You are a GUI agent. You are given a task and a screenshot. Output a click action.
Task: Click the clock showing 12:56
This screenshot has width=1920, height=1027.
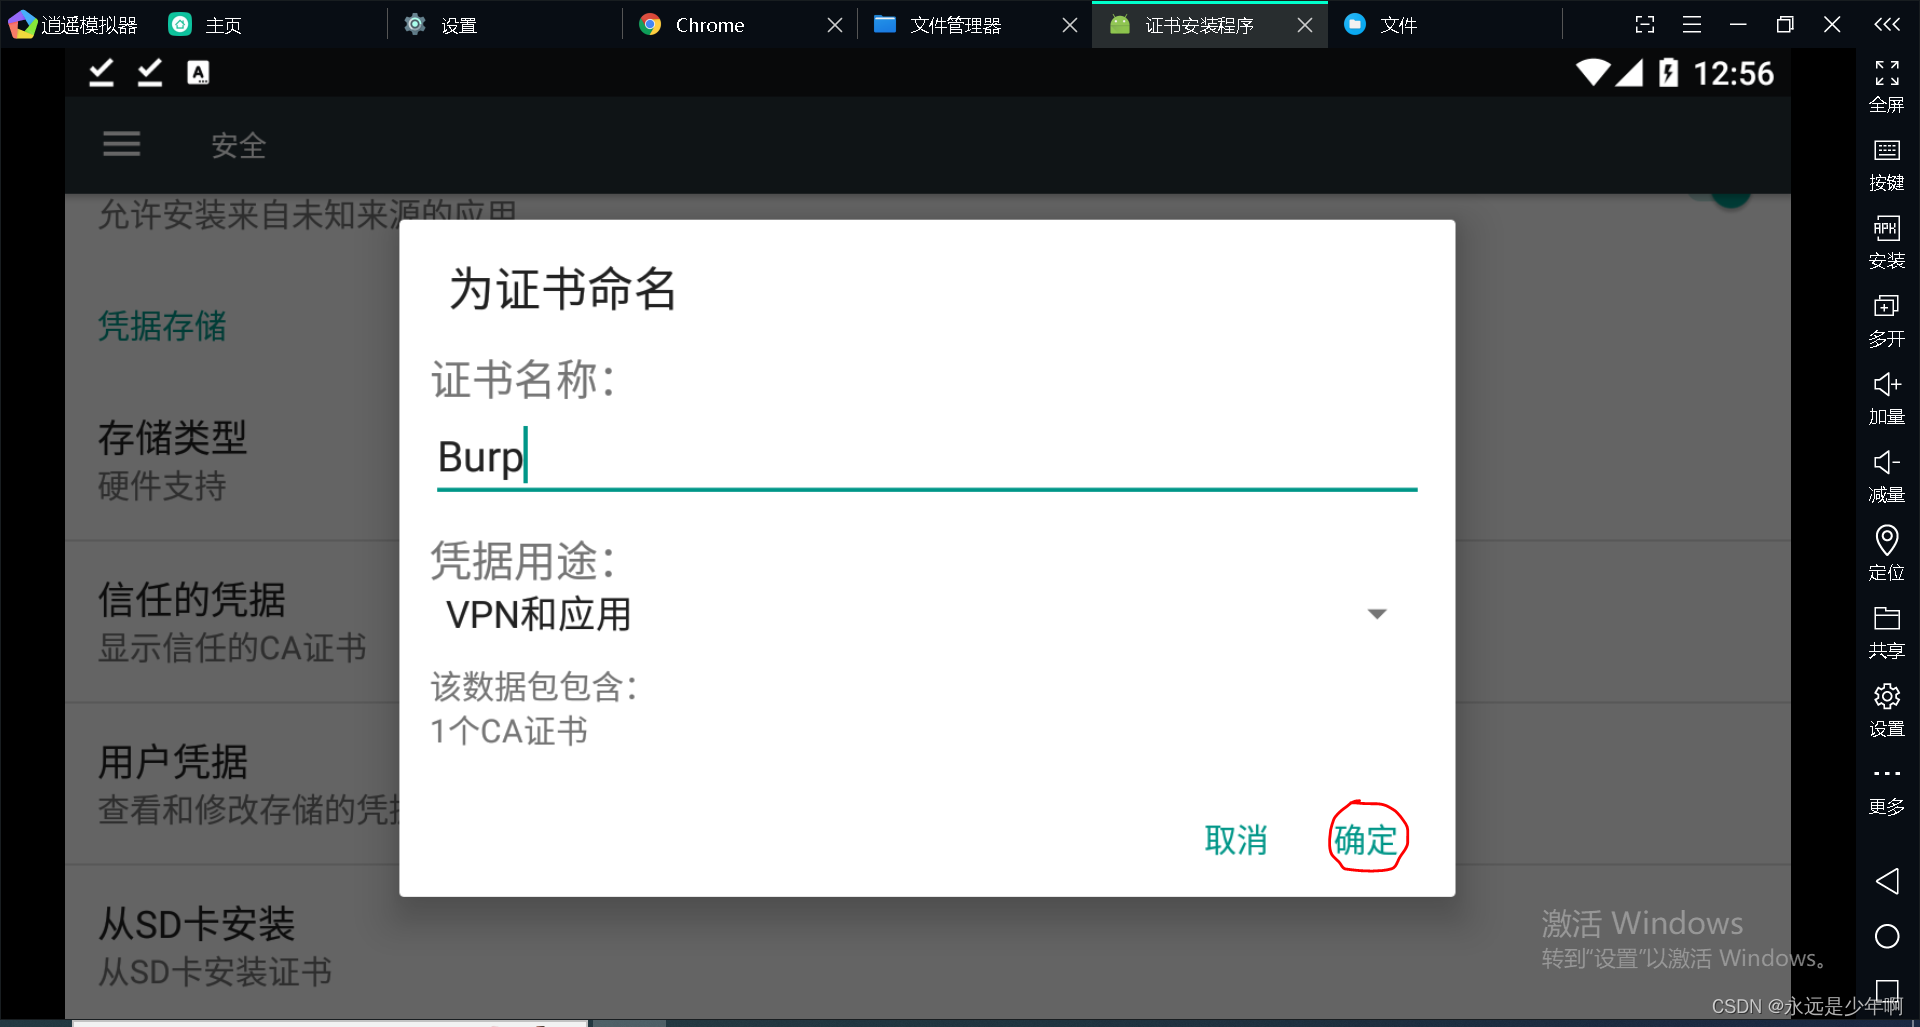point(1733,73)
